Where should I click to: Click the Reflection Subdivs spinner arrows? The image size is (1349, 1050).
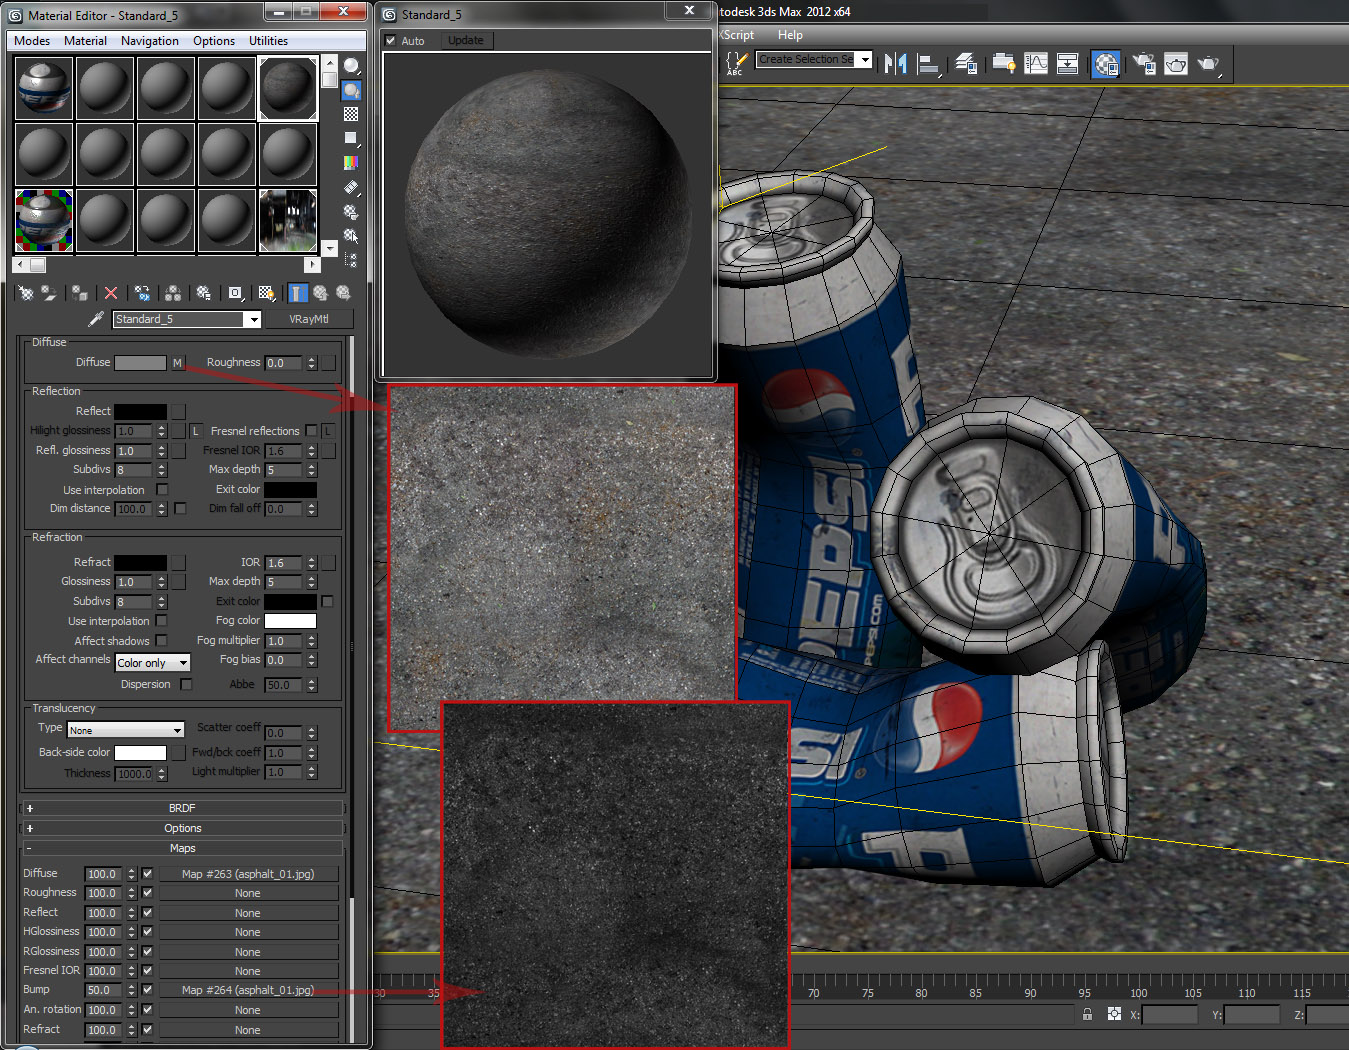pyautogui.click(x=161, y=470)
